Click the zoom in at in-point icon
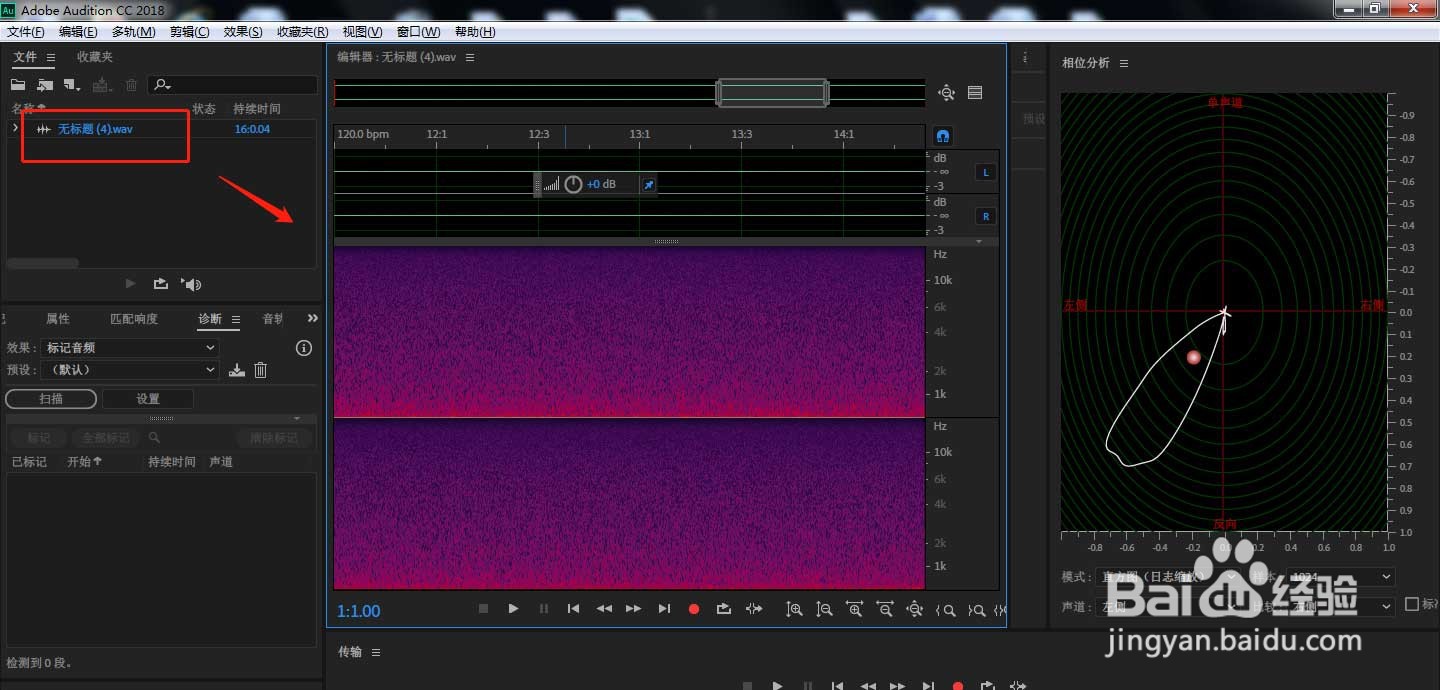The height and width of the screenshot is (690, 1440). click(x=945, y=610)
